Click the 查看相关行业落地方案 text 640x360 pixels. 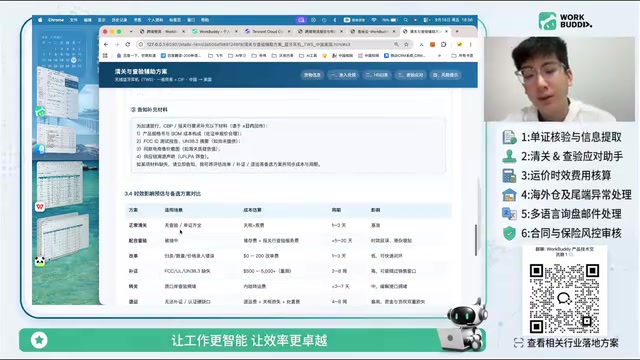pos(573,343)
